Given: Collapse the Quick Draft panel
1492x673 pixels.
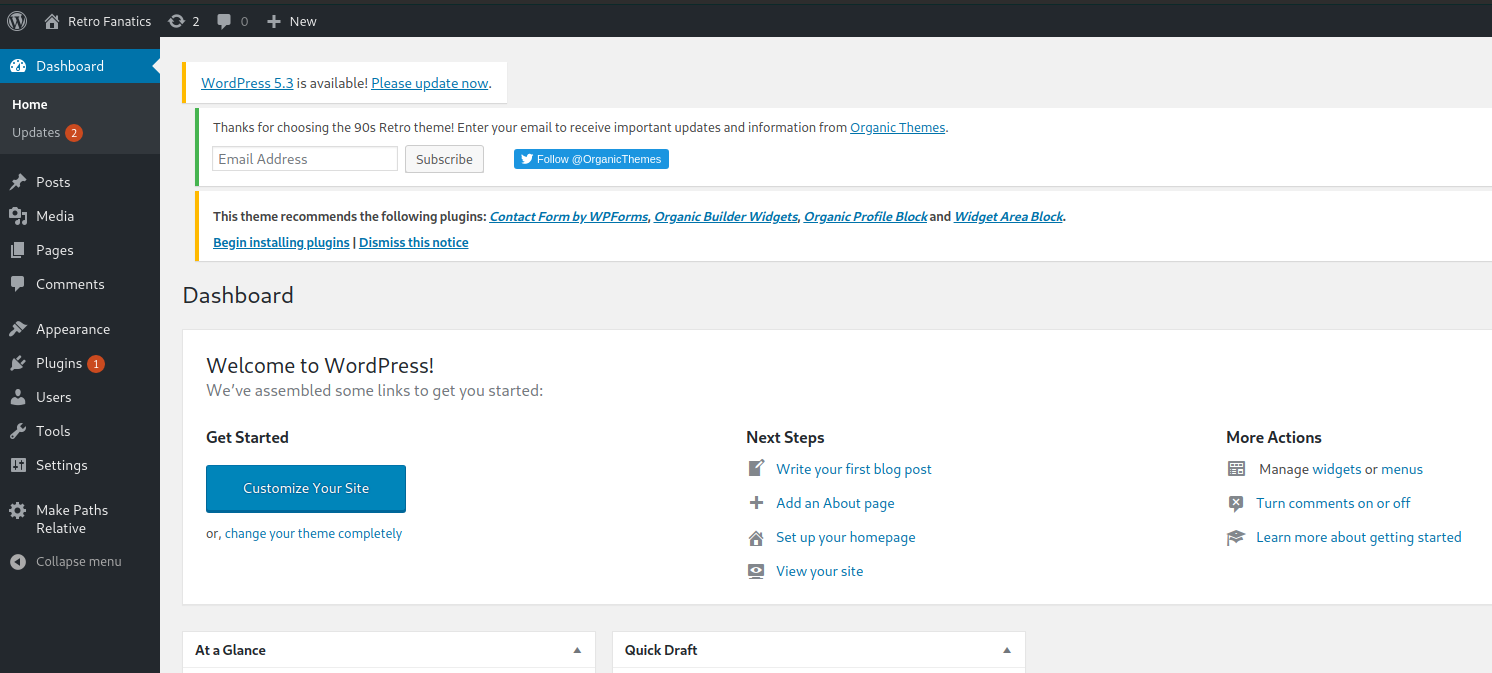Looking at the screenshot, I should click(x=1006, y=650).
